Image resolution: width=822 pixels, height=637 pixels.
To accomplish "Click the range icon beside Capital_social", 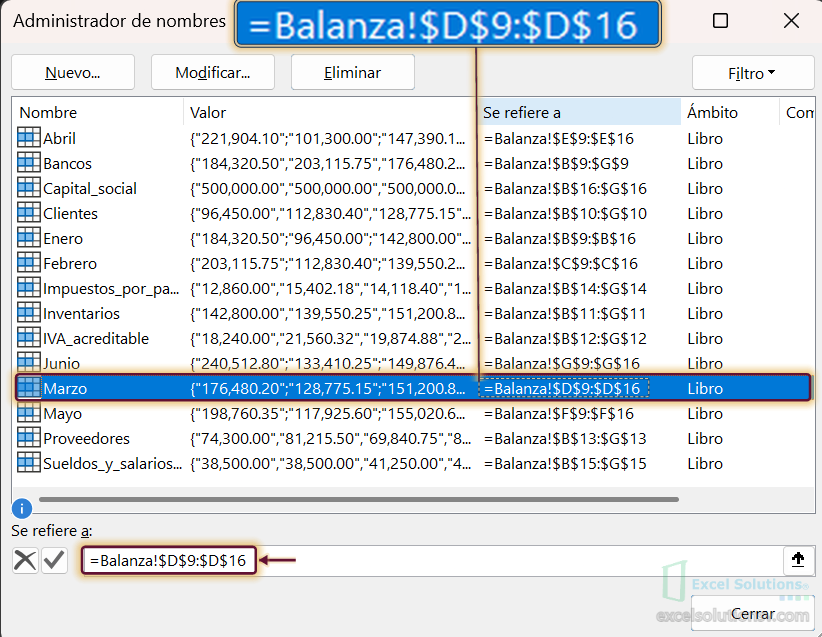I will point(28,188).
